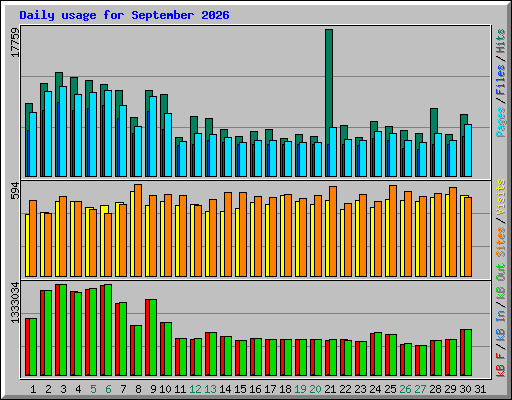This screenshot has height=400, width=512.
Task: Select day 14 on the x-axis
Action: tap(225, 389)
